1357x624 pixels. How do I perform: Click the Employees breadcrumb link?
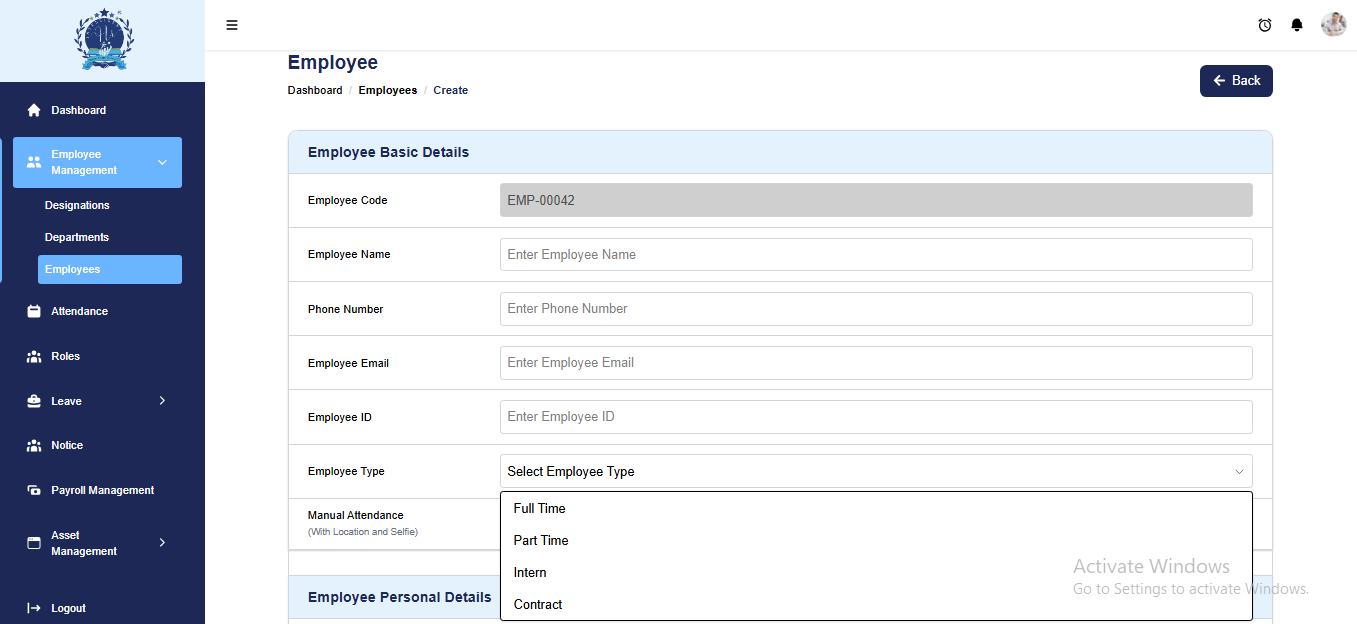click(388, 90)
